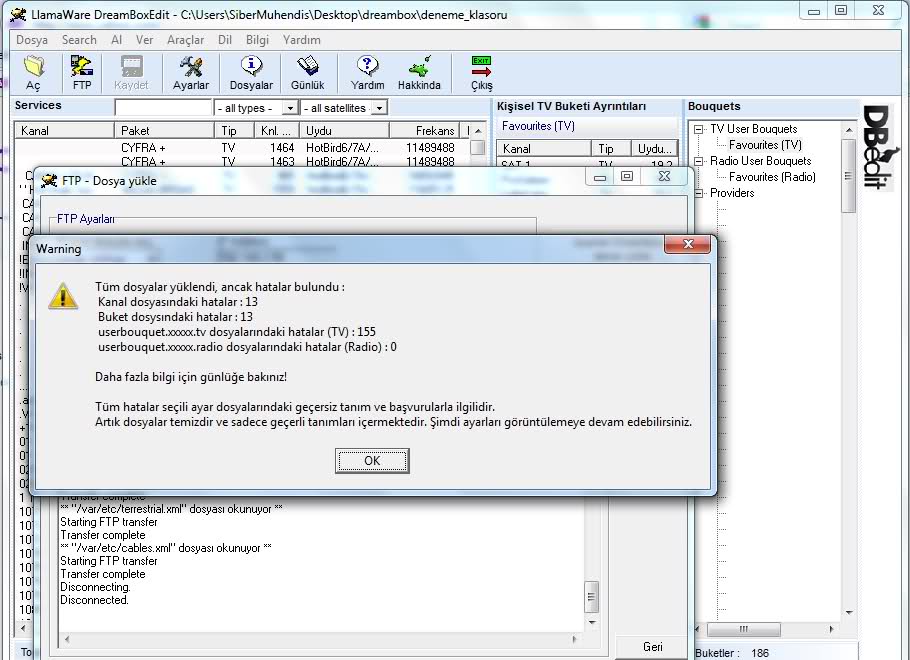Click LlamaWare title bar llama icon

(x=19, y=14)
